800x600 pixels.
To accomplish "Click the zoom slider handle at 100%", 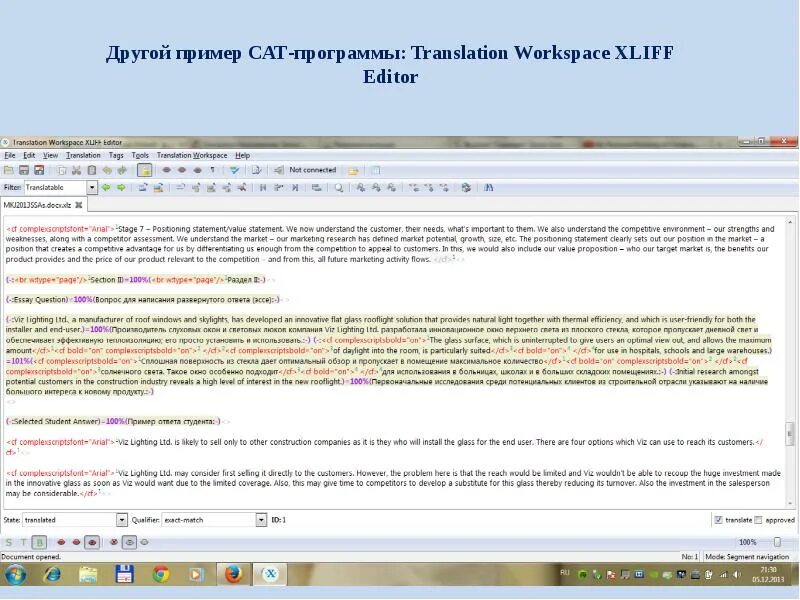I will [777, 542].
